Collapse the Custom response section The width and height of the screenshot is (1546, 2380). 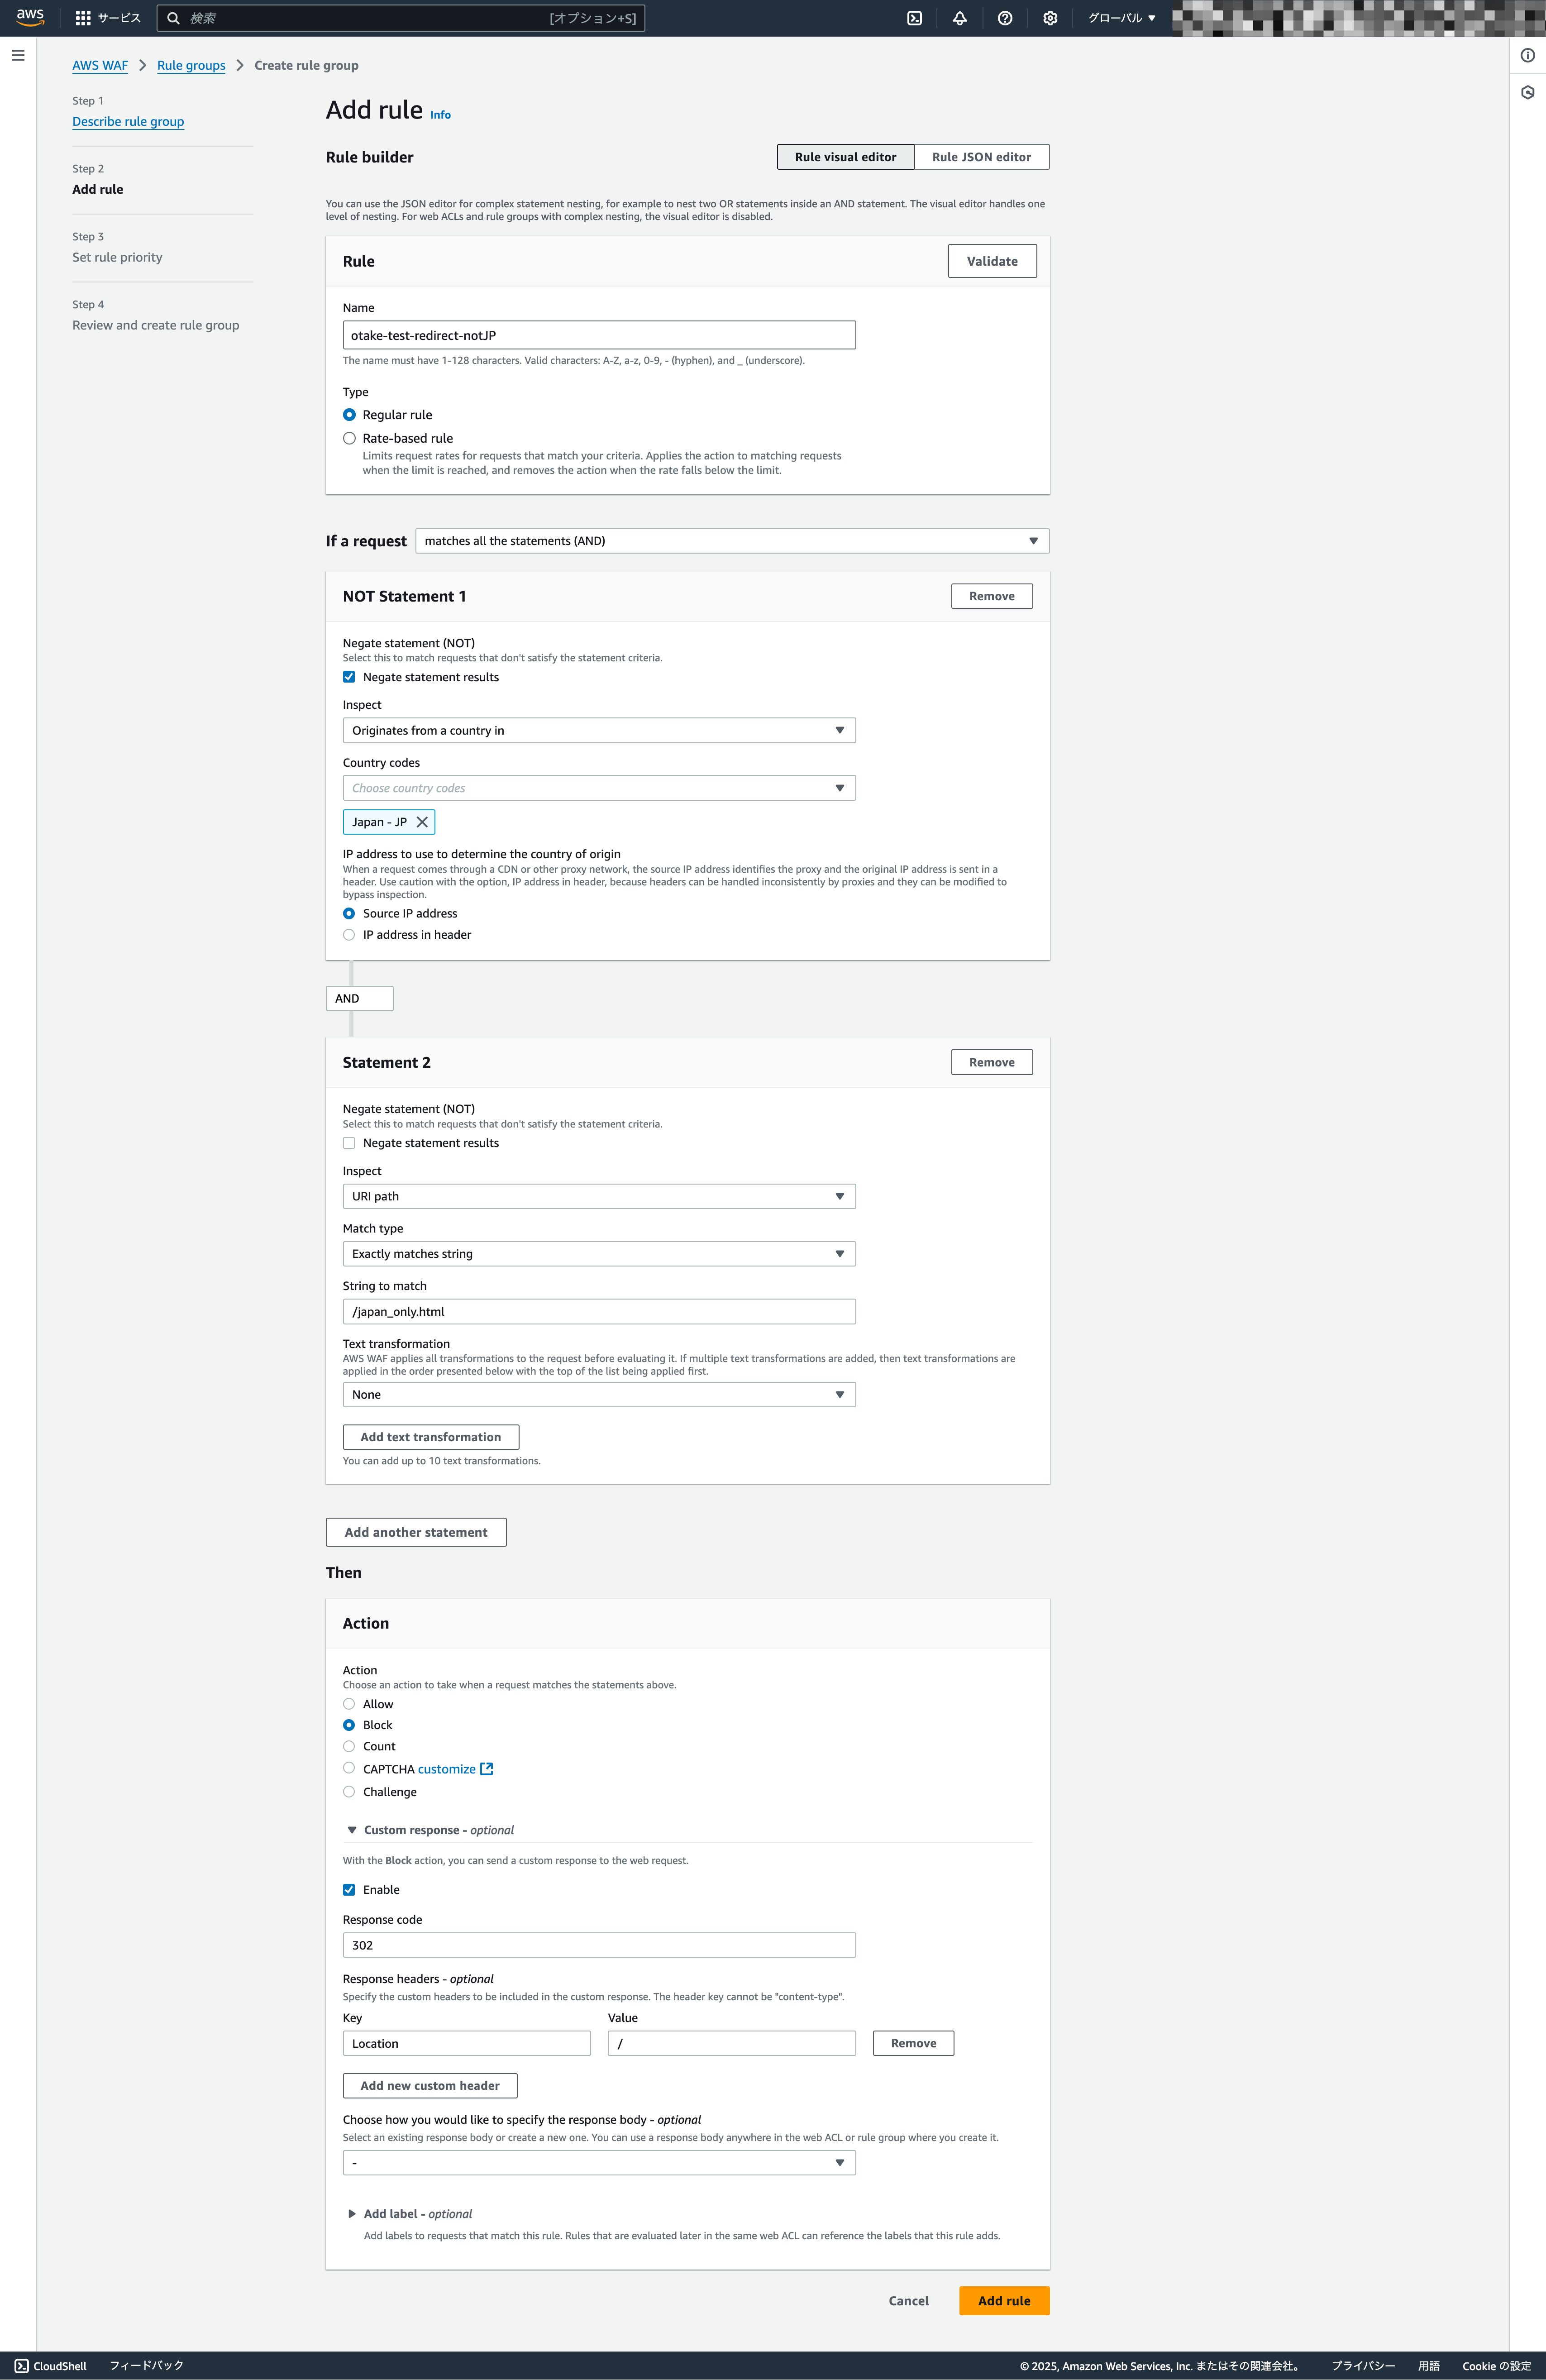(x=352, y=1830)
